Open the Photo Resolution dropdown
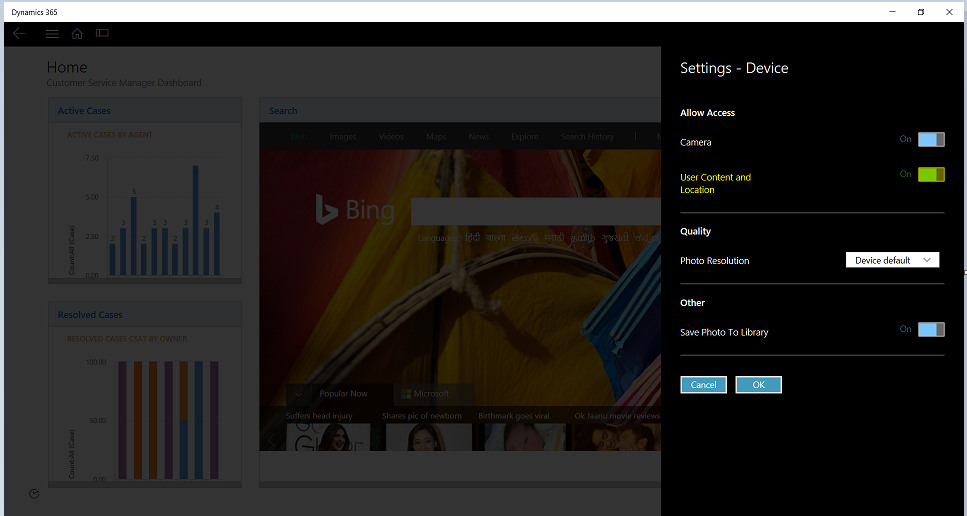 tap(892, 260)
